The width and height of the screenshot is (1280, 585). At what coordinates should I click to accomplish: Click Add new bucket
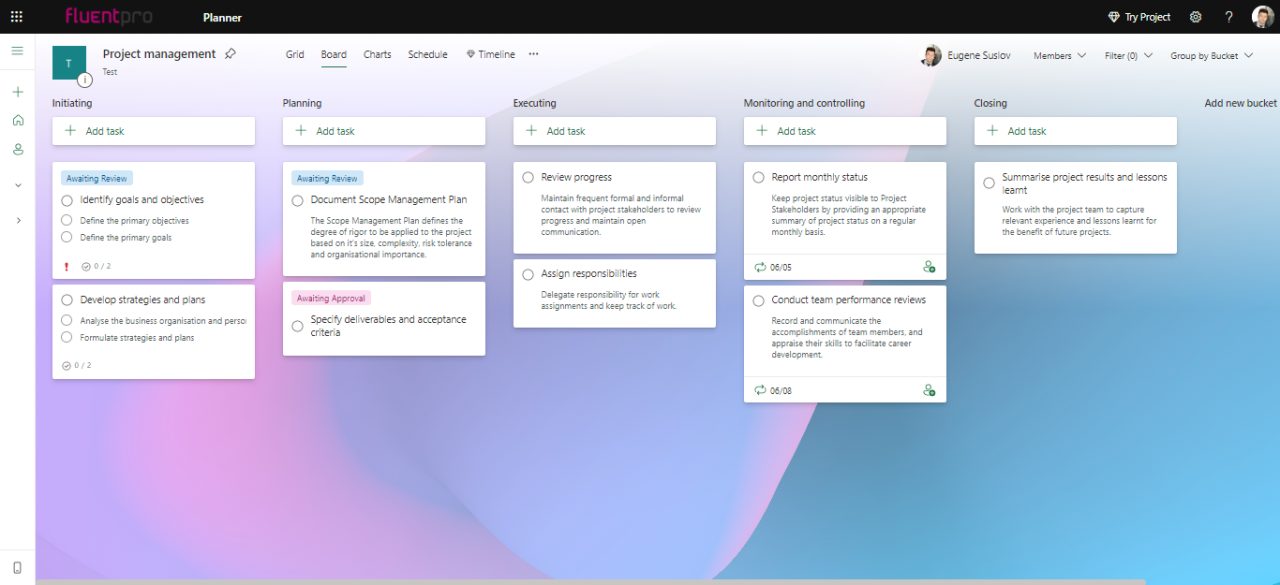[x=1240, y=102]
